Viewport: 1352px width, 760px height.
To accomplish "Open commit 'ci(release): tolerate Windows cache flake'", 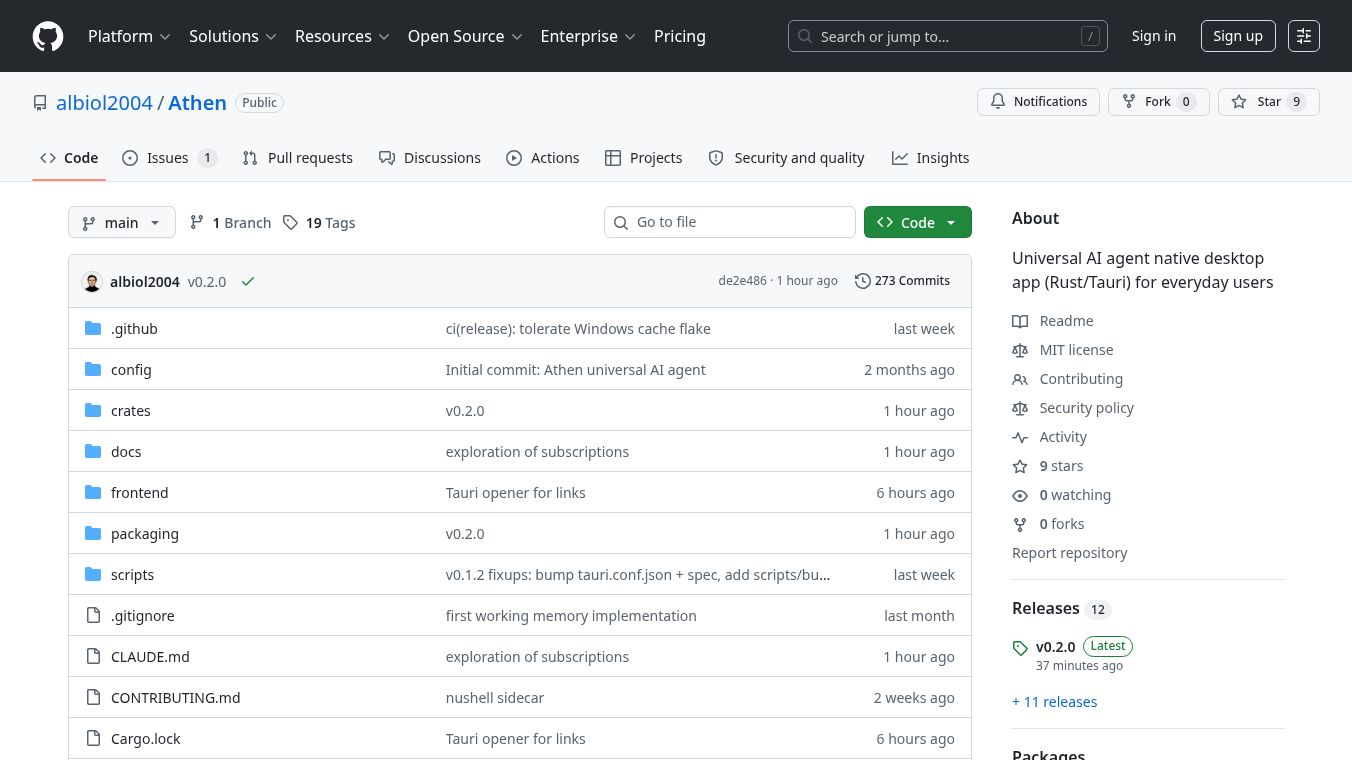I will pyautogui.click(x=578, y=329).
